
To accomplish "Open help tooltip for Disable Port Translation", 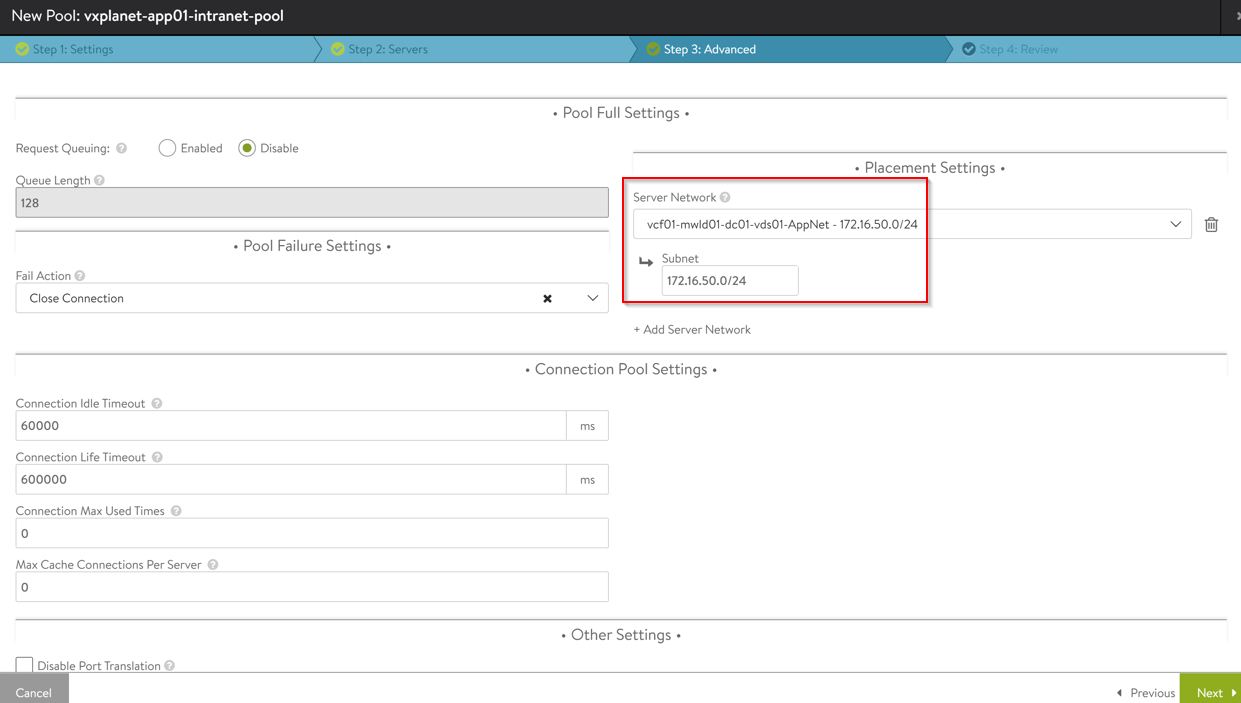I will pos(170,666).
